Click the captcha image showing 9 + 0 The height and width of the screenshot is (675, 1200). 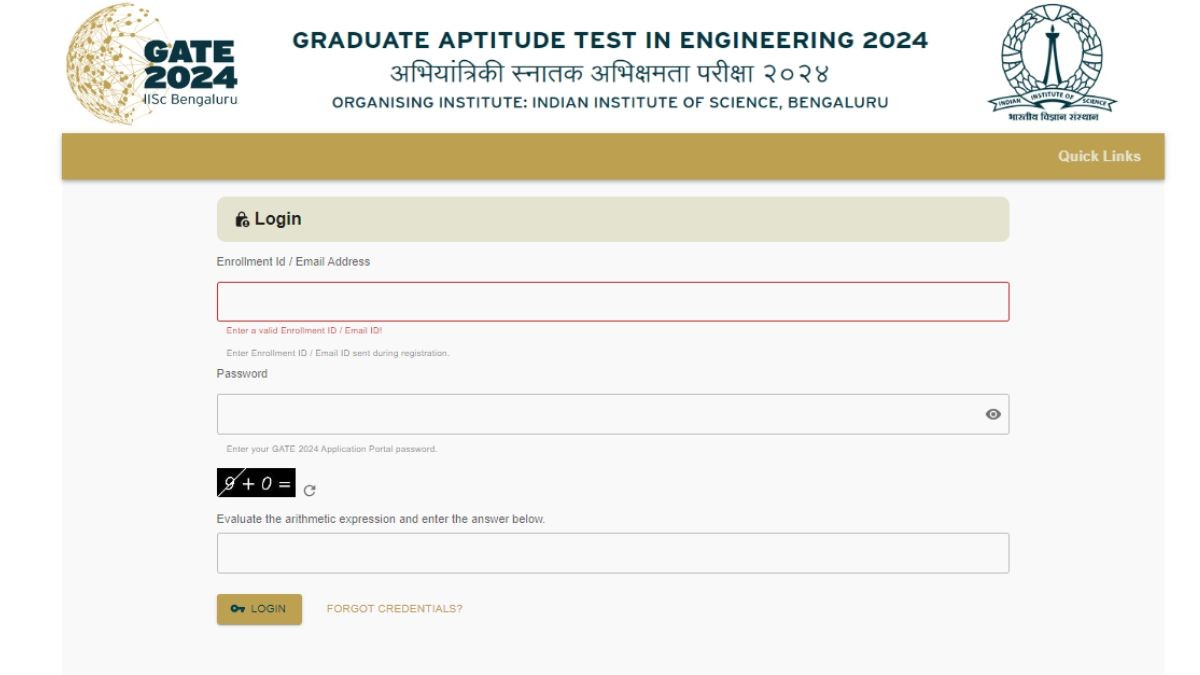(x=256, y=484)
